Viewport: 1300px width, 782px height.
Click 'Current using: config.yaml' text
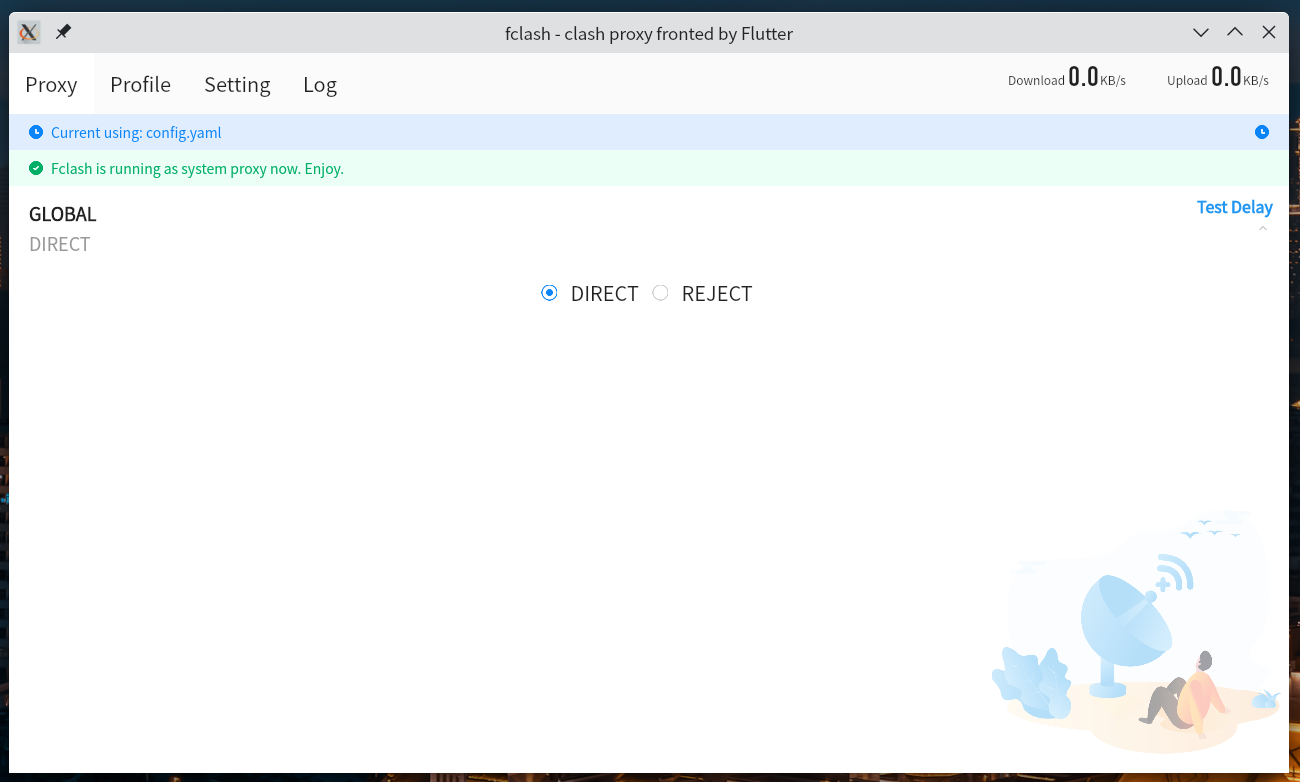[136, 132]
